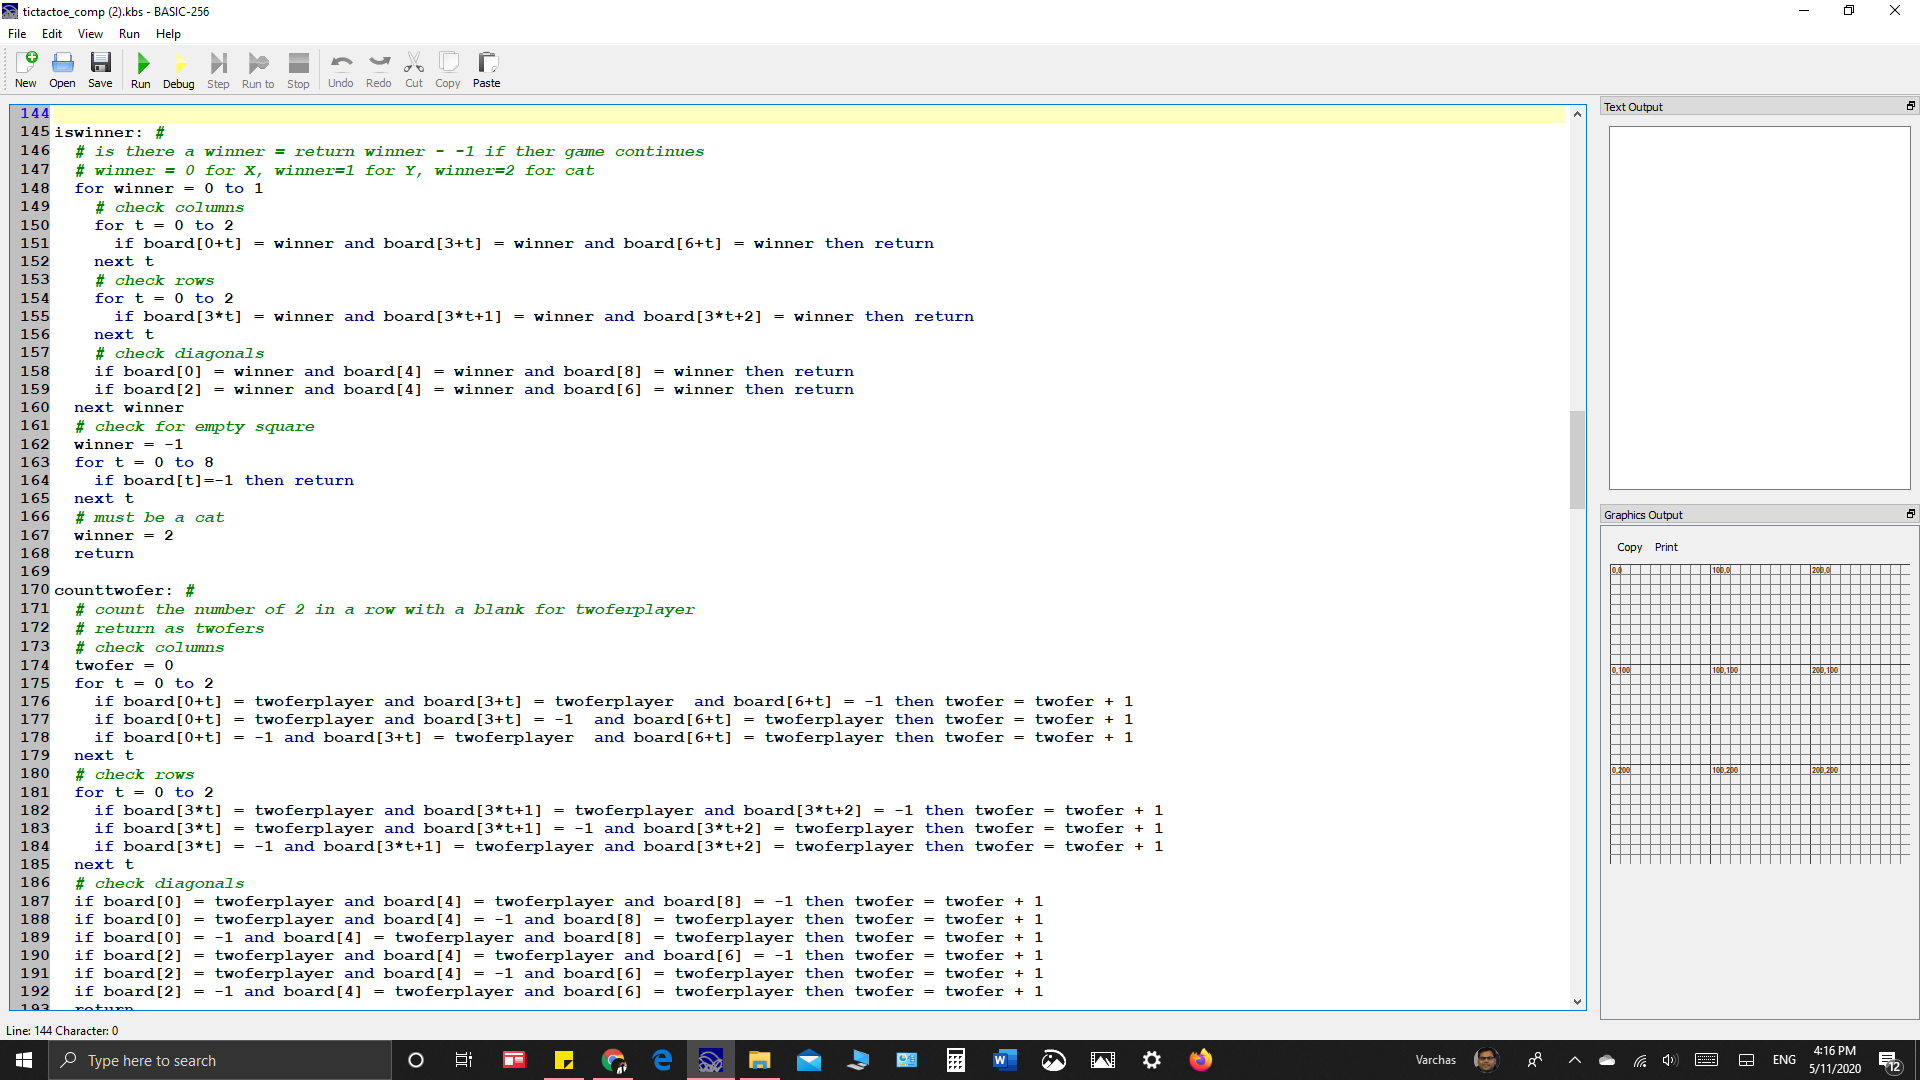Copy the graphics output

(1629, 547)
